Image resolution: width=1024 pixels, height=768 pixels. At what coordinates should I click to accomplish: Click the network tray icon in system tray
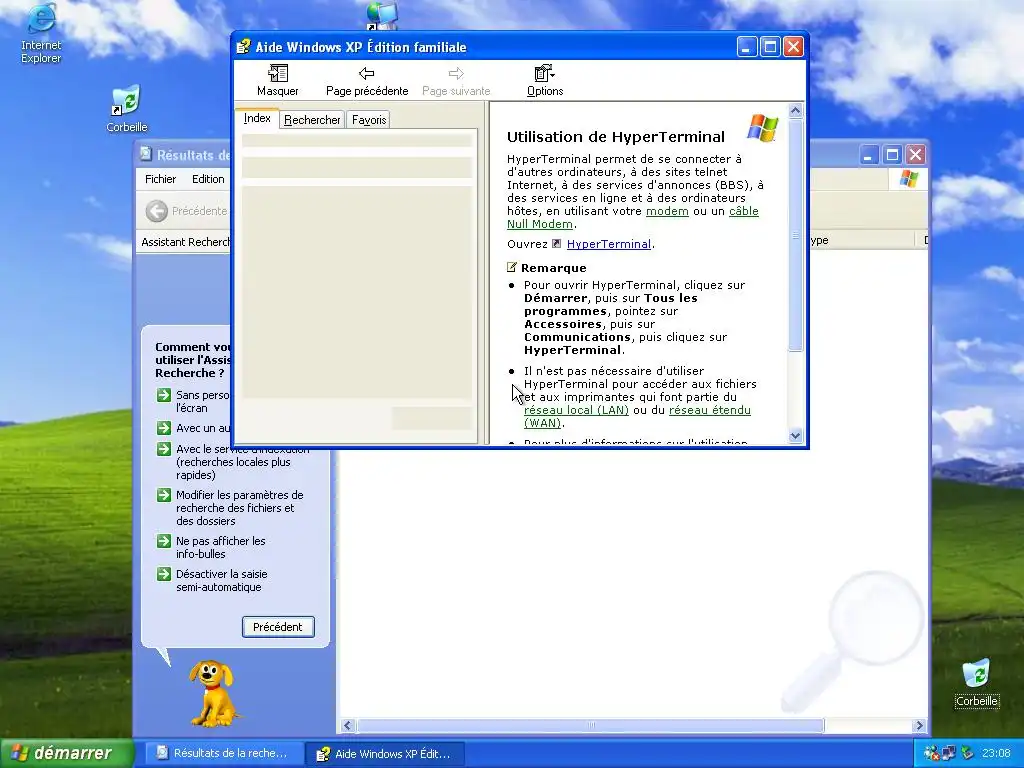coord(948,754)
